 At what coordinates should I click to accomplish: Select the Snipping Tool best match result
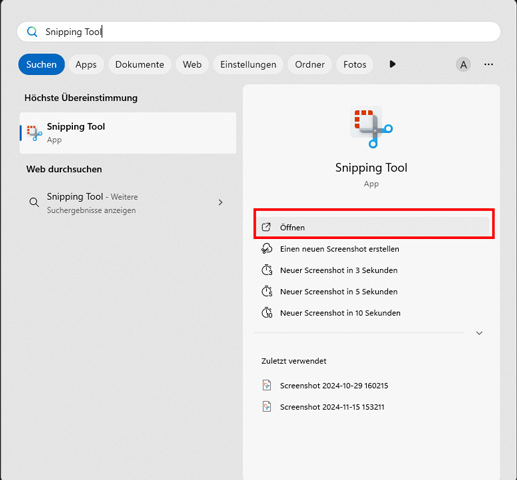128,133
